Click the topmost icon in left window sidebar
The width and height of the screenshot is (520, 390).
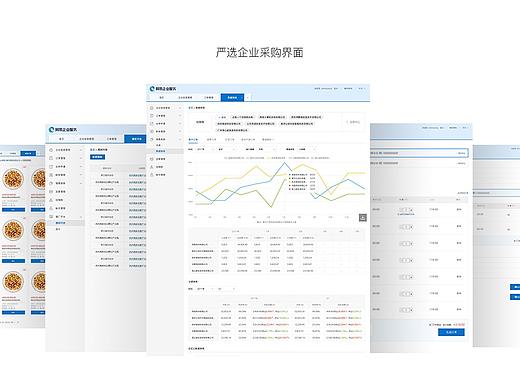coord(51,150)
